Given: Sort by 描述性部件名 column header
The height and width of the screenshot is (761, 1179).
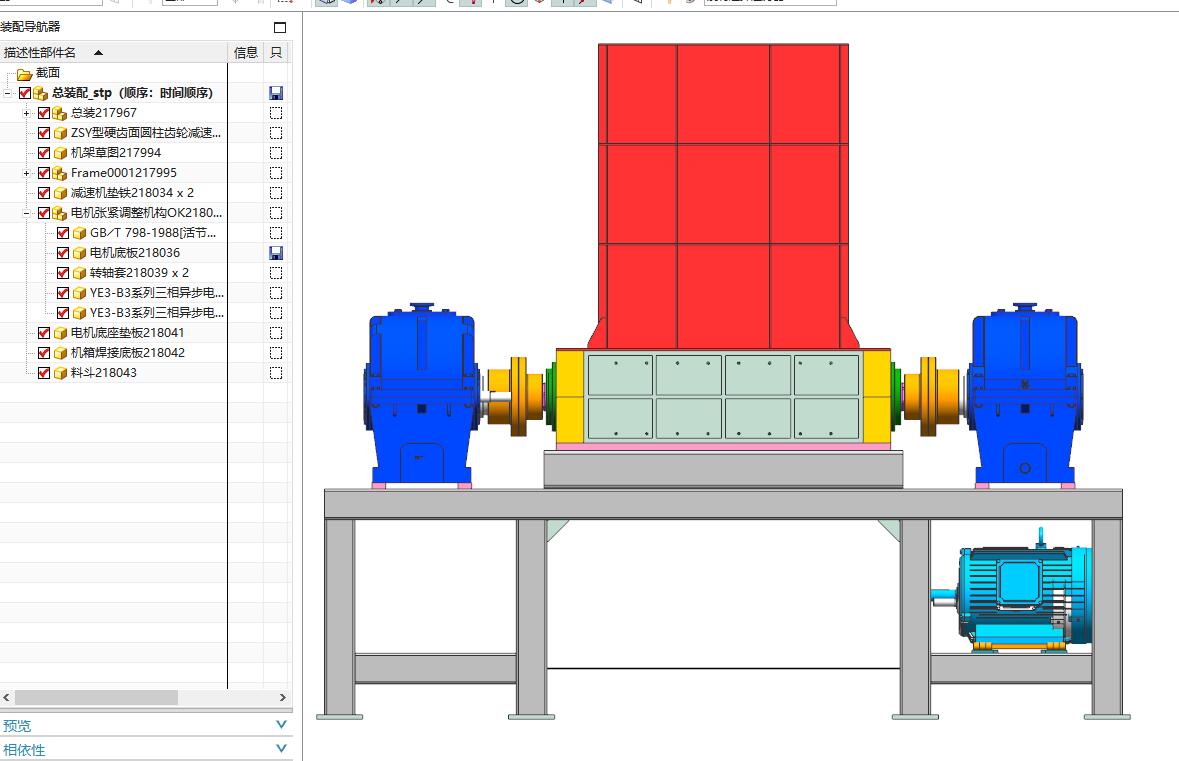Looking at the screenshot, I should 113,53.
